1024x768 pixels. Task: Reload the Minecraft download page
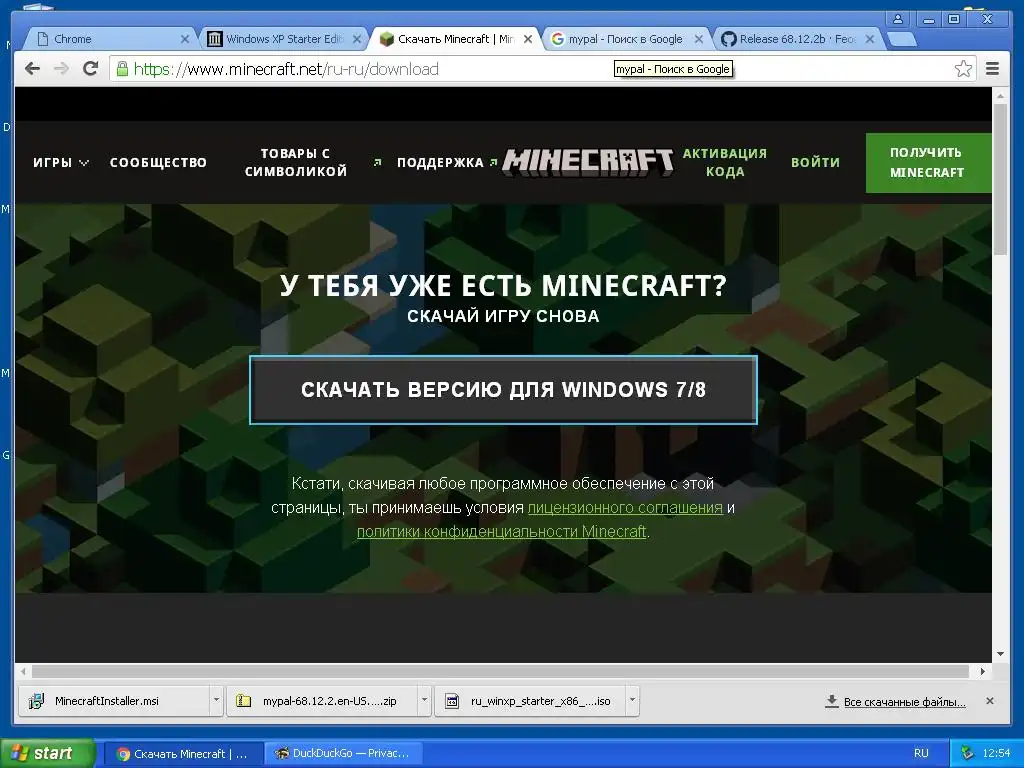[91, 69]
